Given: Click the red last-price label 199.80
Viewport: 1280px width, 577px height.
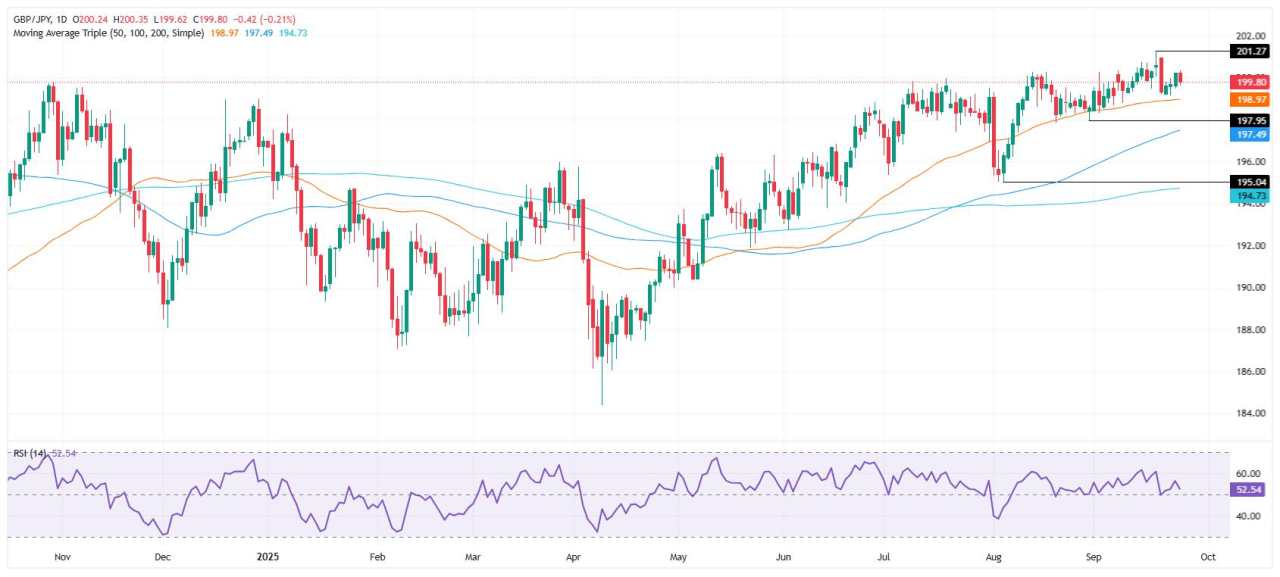Looking at the screenshot, I should tap(1248, 82).
